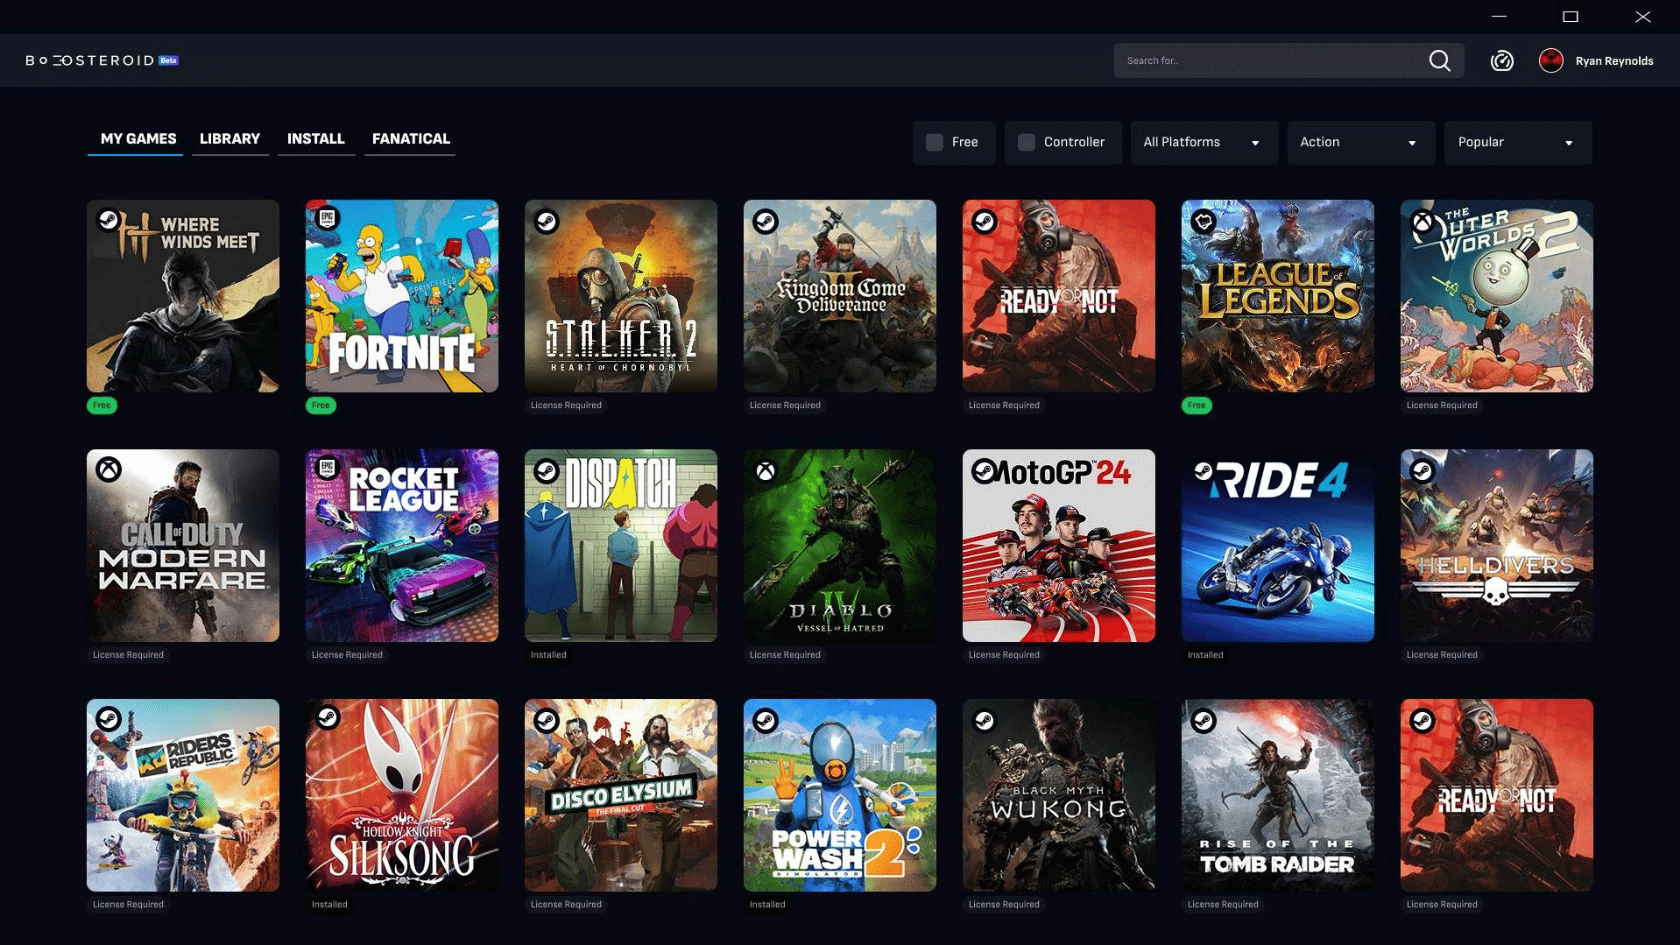Viewport: 1680px width, 945px height.
Task: Enable the Controller filter checkbox
Action: point(1026,142)
